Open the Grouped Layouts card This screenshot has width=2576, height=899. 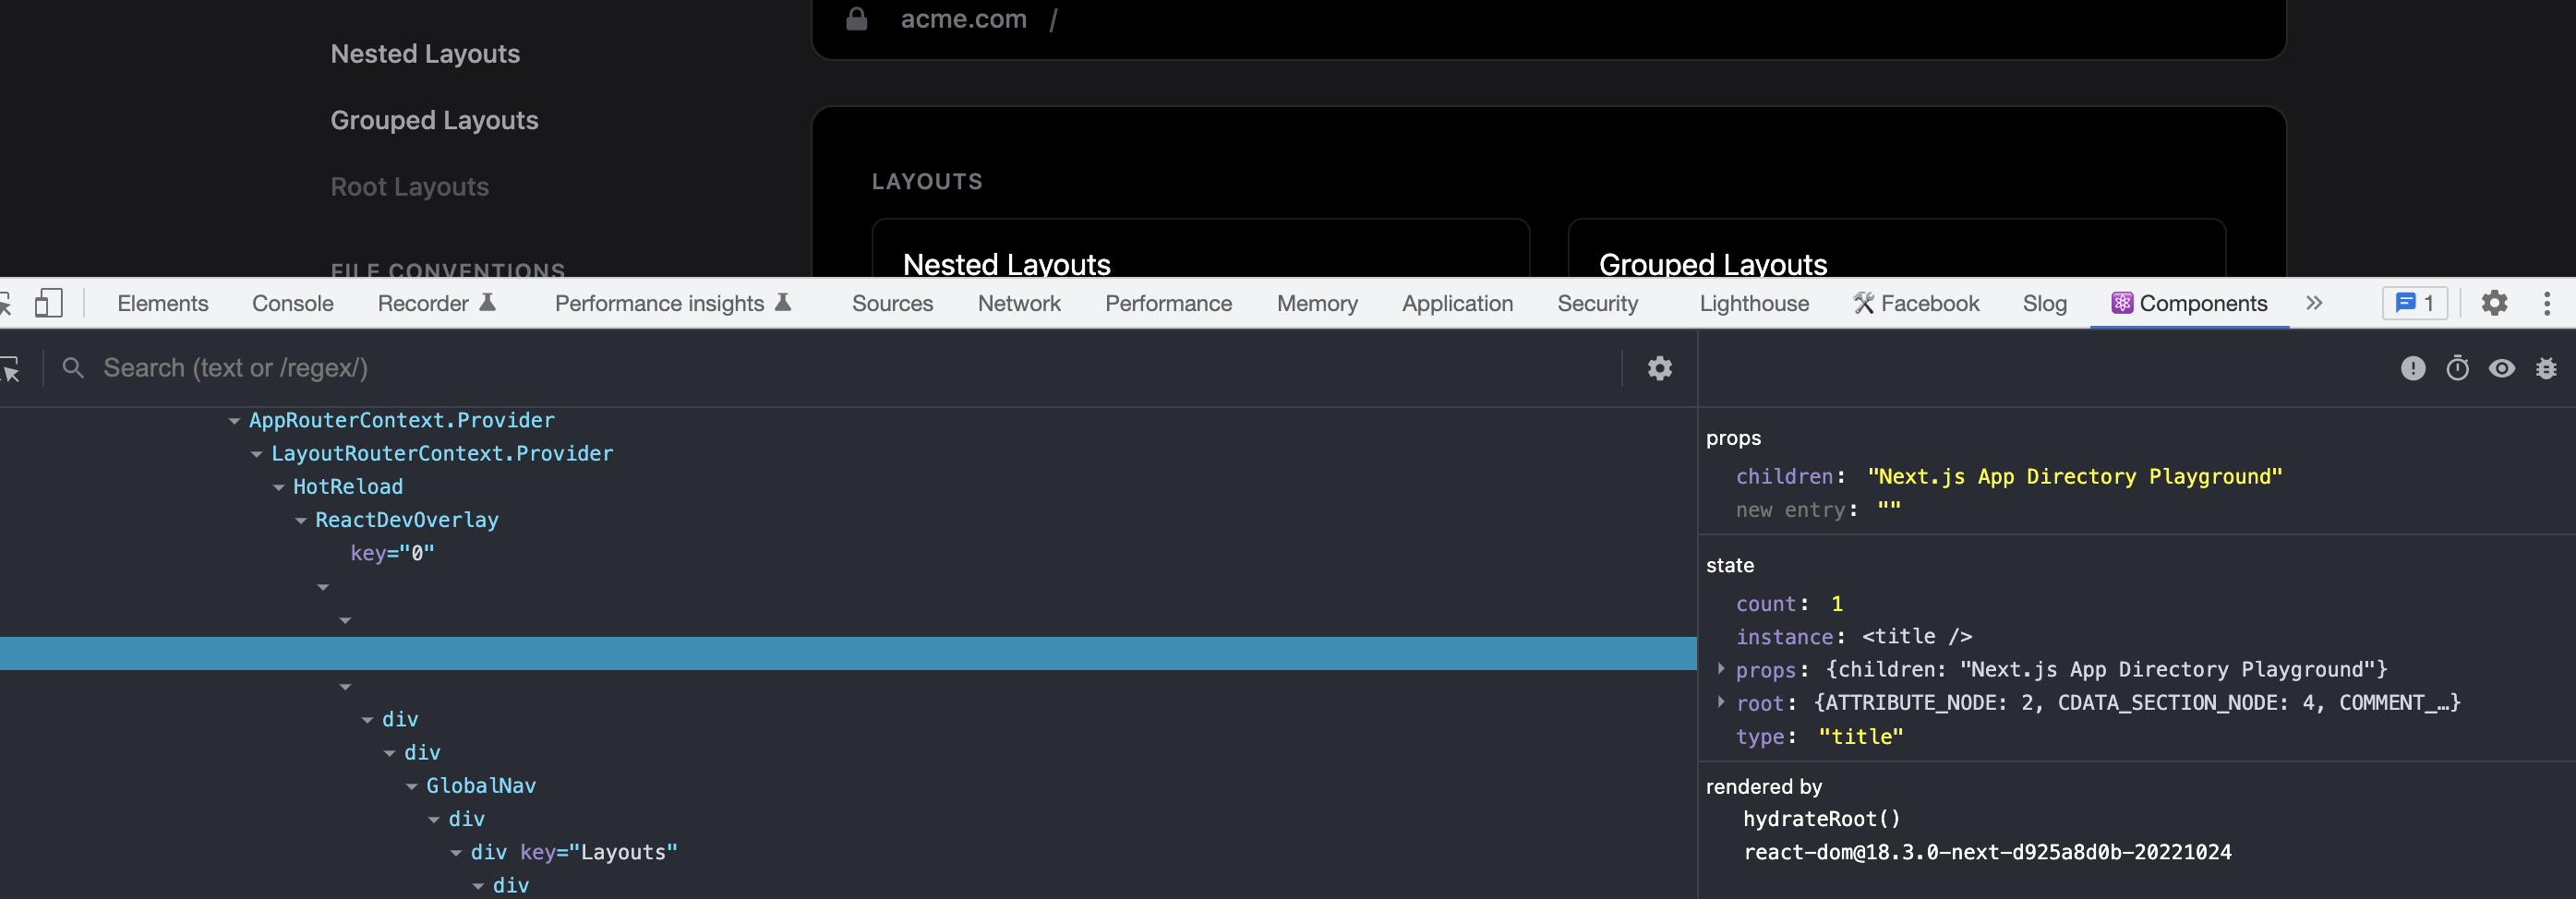pos(1896,248)
